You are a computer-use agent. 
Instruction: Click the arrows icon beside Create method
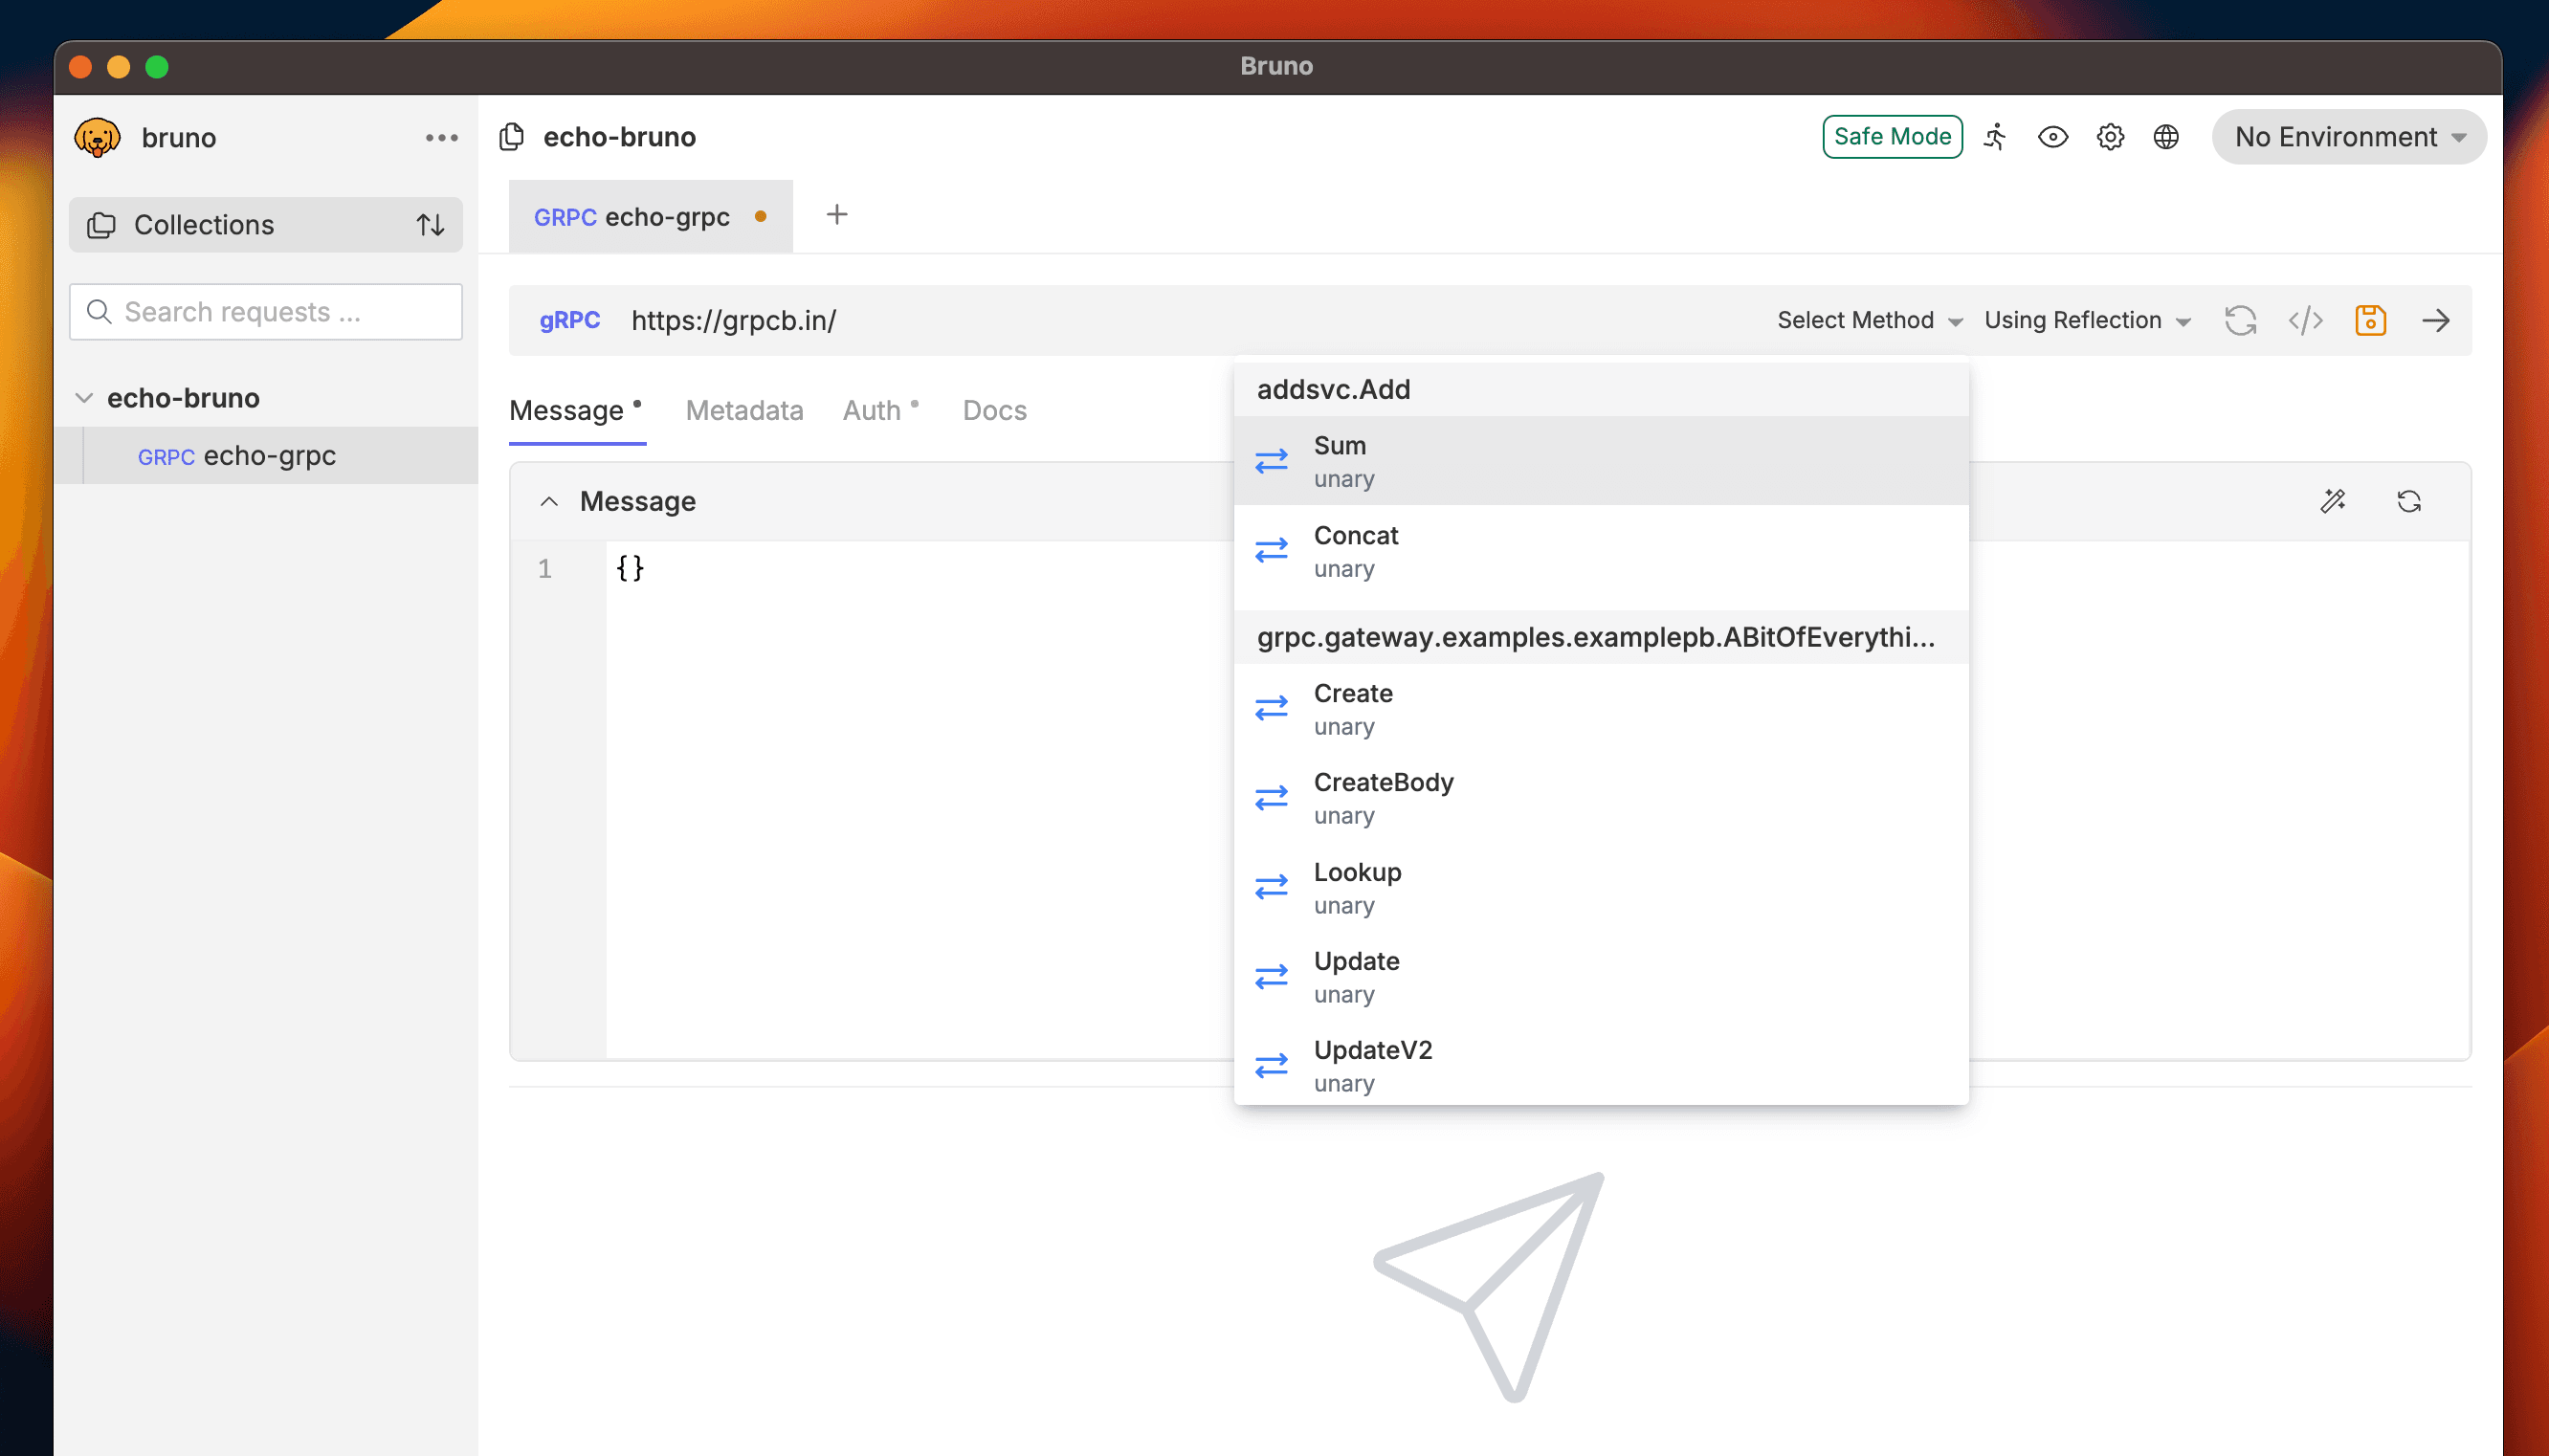point(1271,709)
